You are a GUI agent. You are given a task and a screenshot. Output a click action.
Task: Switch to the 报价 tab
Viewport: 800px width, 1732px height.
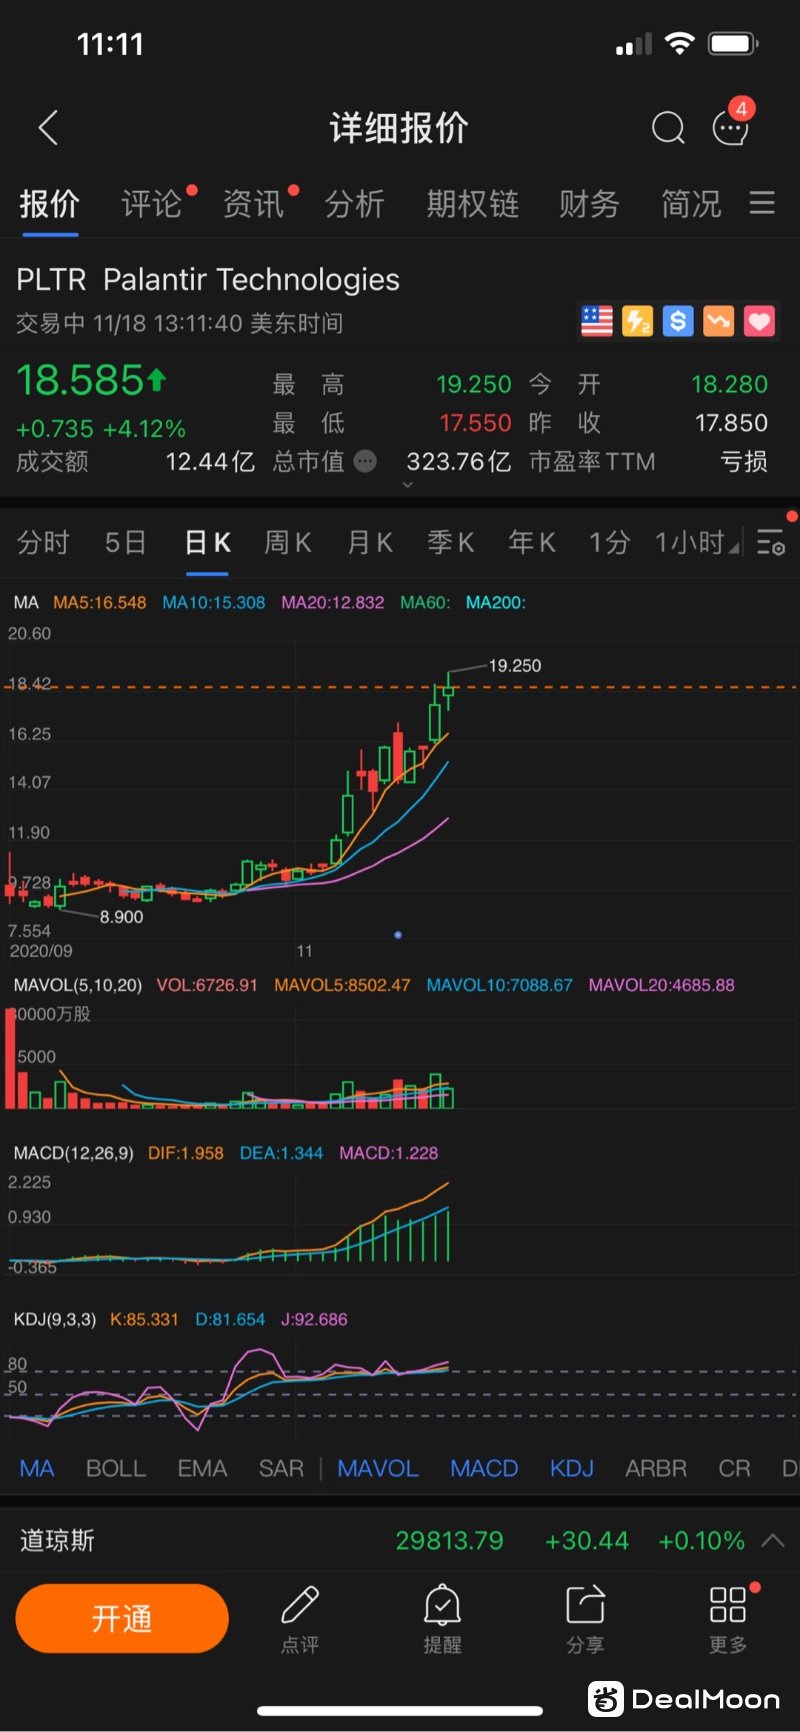tap(50, 204)
